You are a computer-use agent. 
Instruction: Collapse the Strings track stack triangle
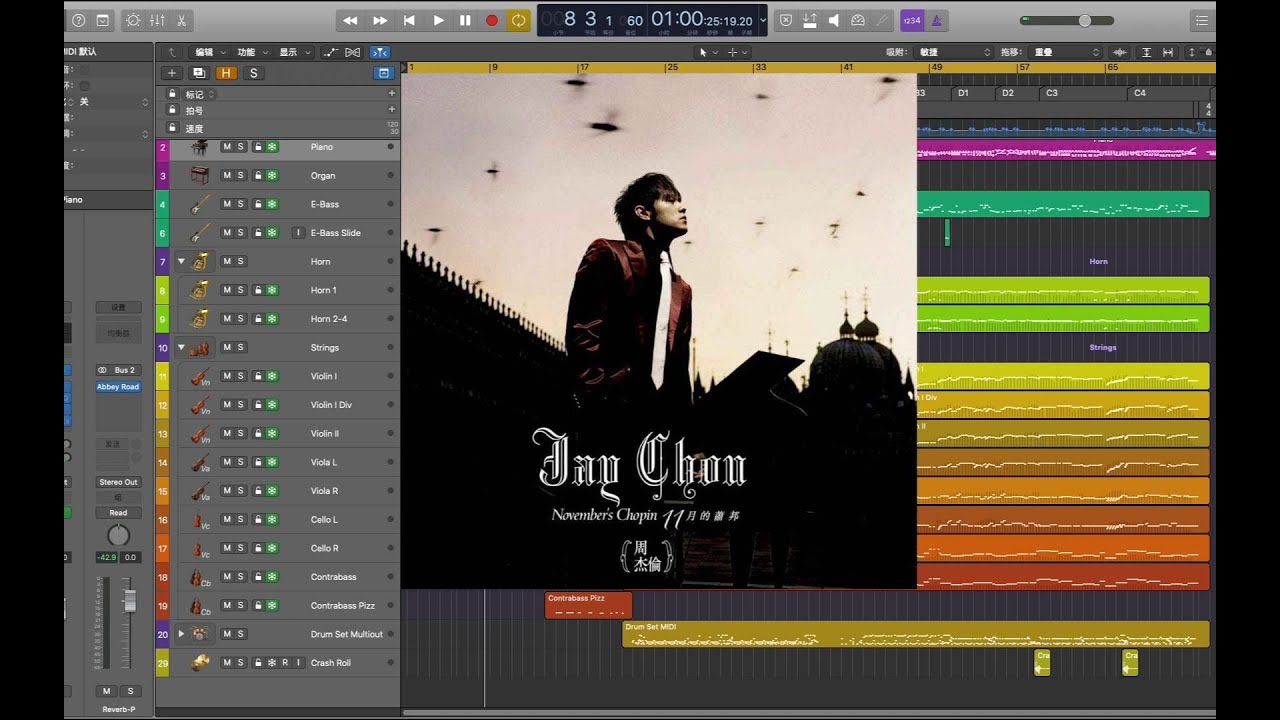pyautogui.click(x=181, y=347)
